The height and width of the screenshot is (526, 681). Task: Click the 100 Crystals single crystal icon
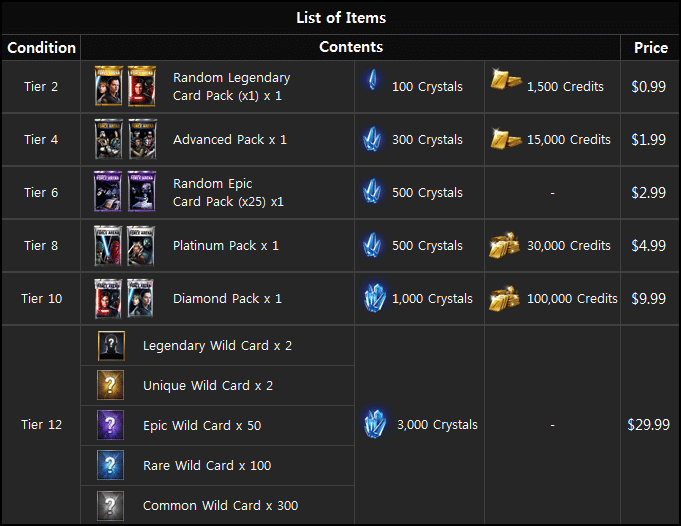372,80
